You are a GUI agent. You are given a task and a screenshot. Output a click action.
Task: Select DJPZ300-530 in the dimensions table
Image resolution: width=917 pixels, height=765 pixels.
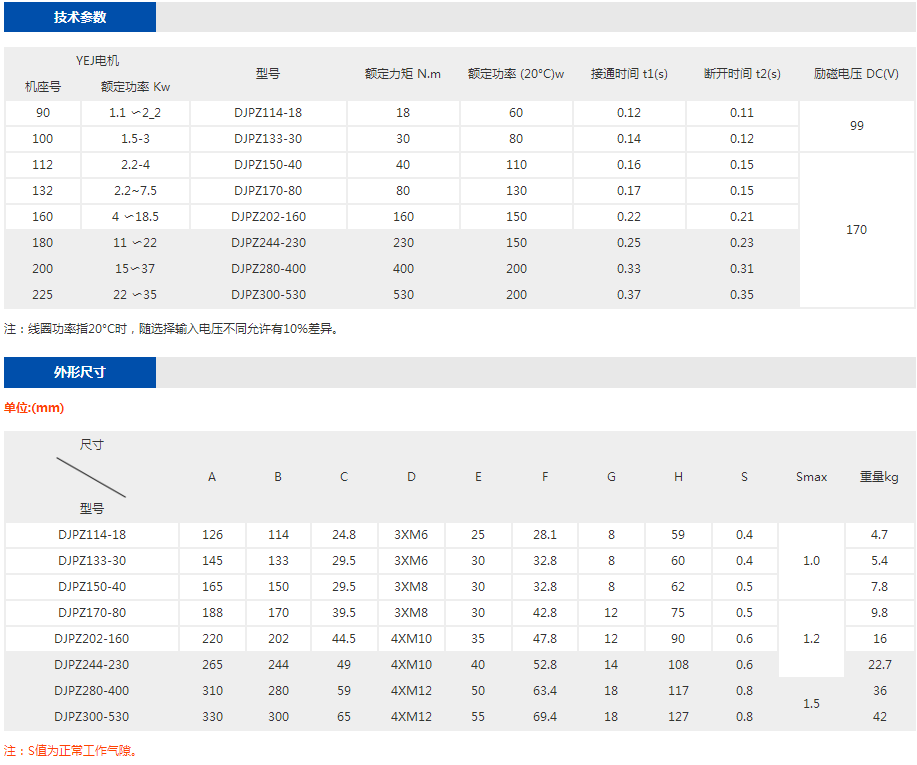92,717
